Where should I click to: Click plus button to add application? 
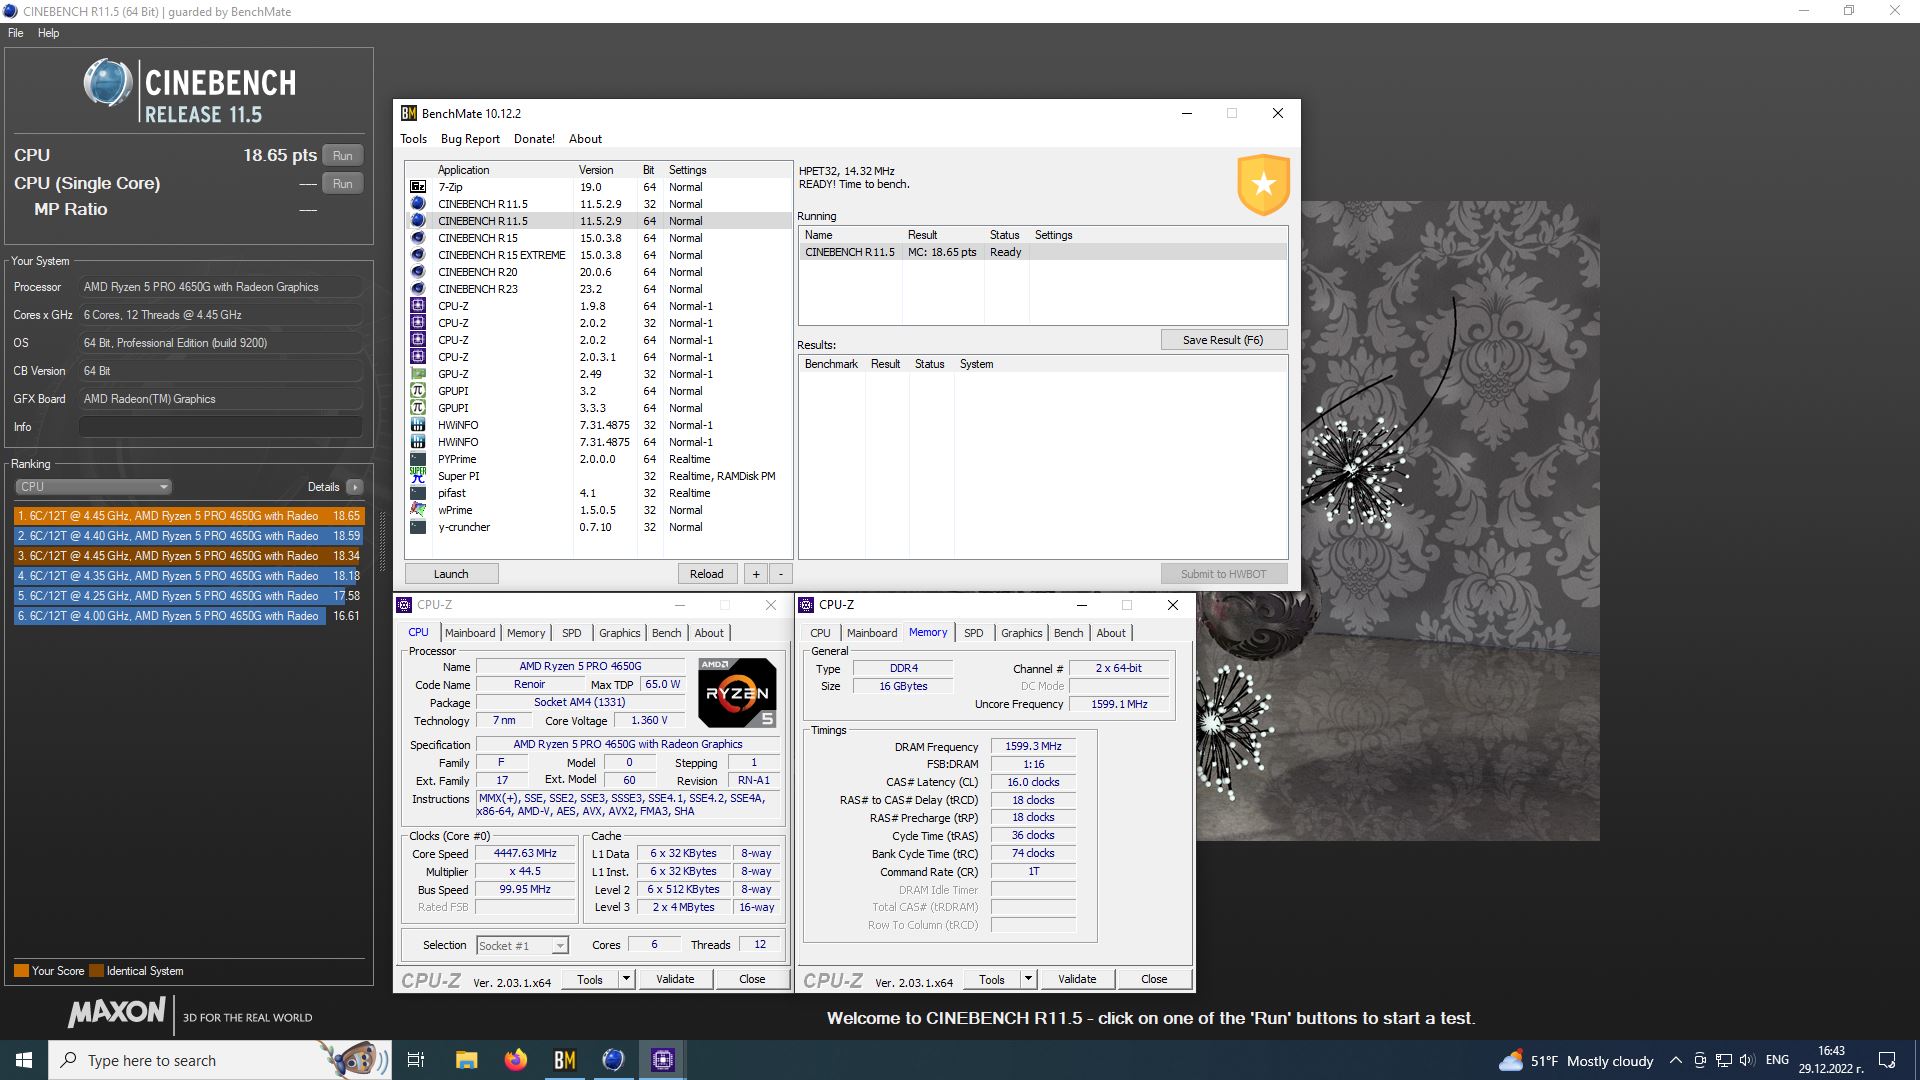tap(756, 574)
